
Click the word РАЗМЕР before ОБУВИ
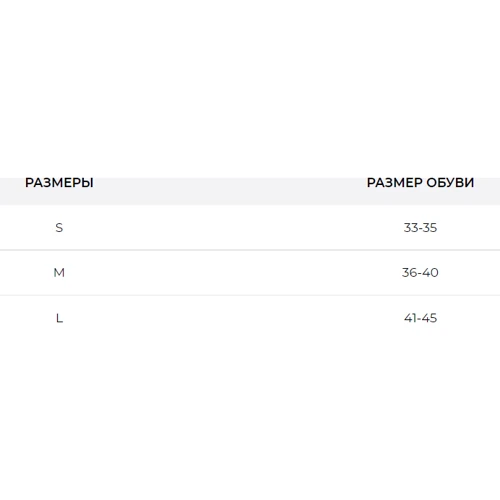point(394,183)
